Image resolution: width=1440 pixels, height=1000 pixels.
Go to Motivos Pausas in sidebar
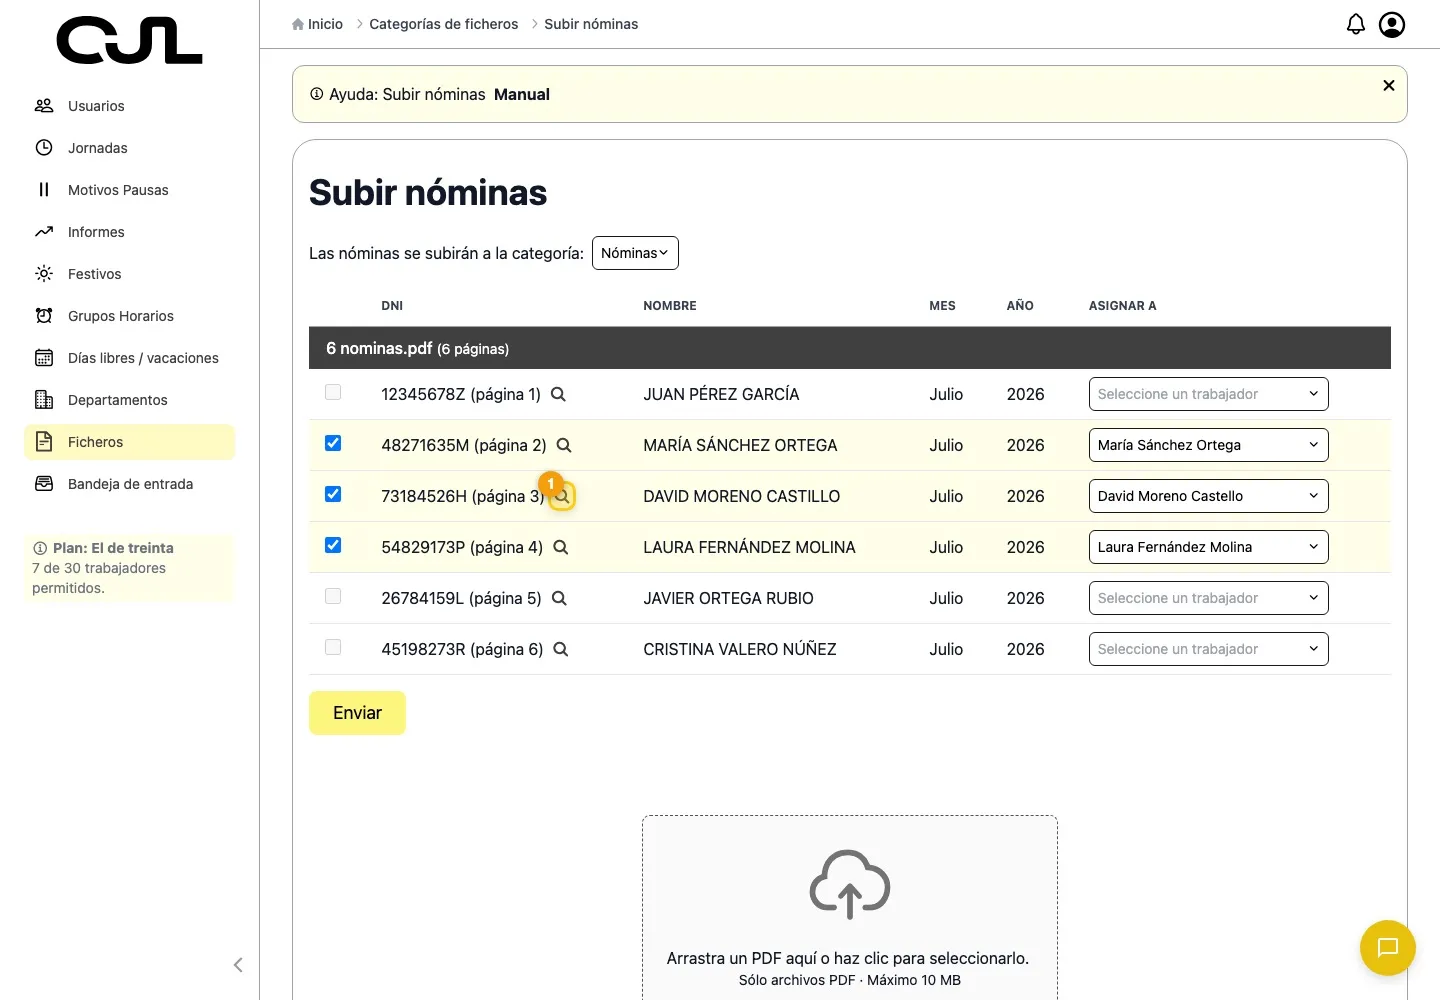(x=129, y=190)
